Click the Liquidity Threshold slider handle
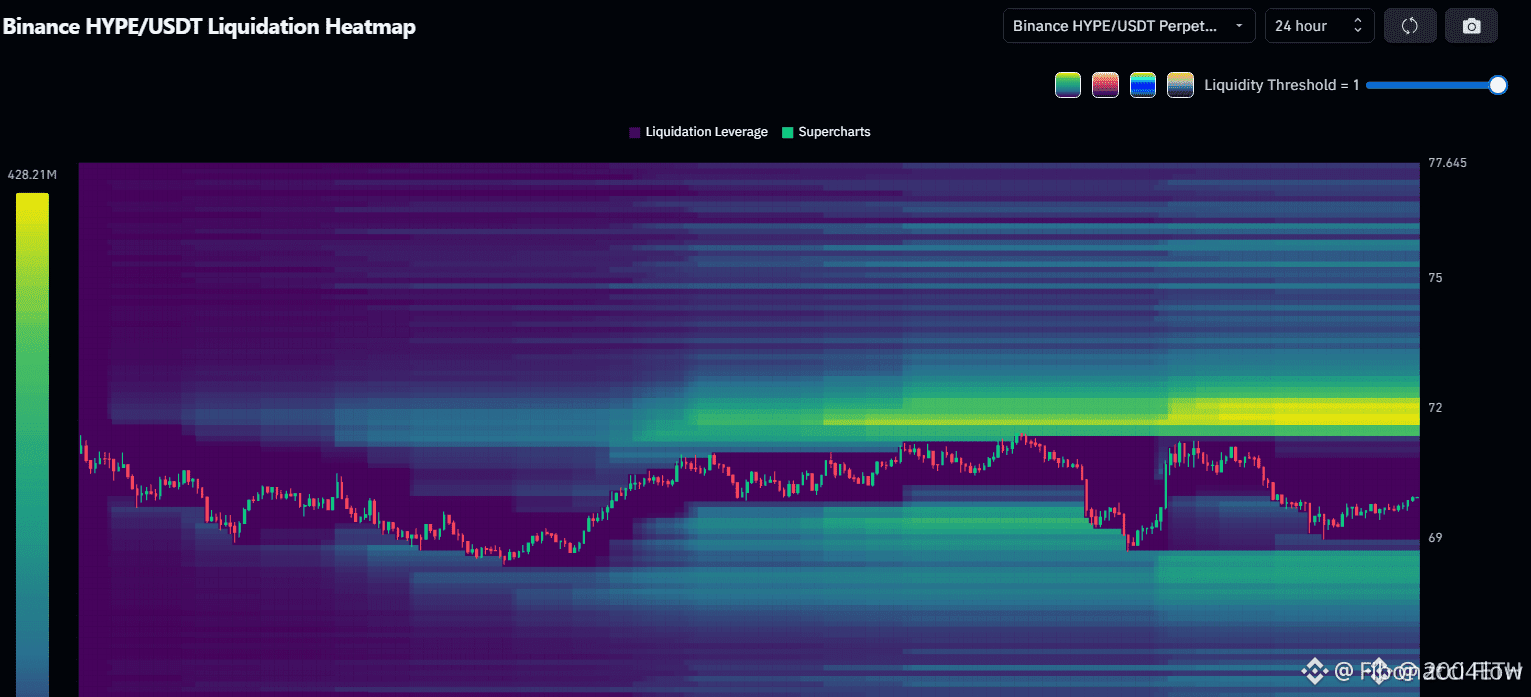This screenshot has height=697, width=1531. tap(1498, 85)
